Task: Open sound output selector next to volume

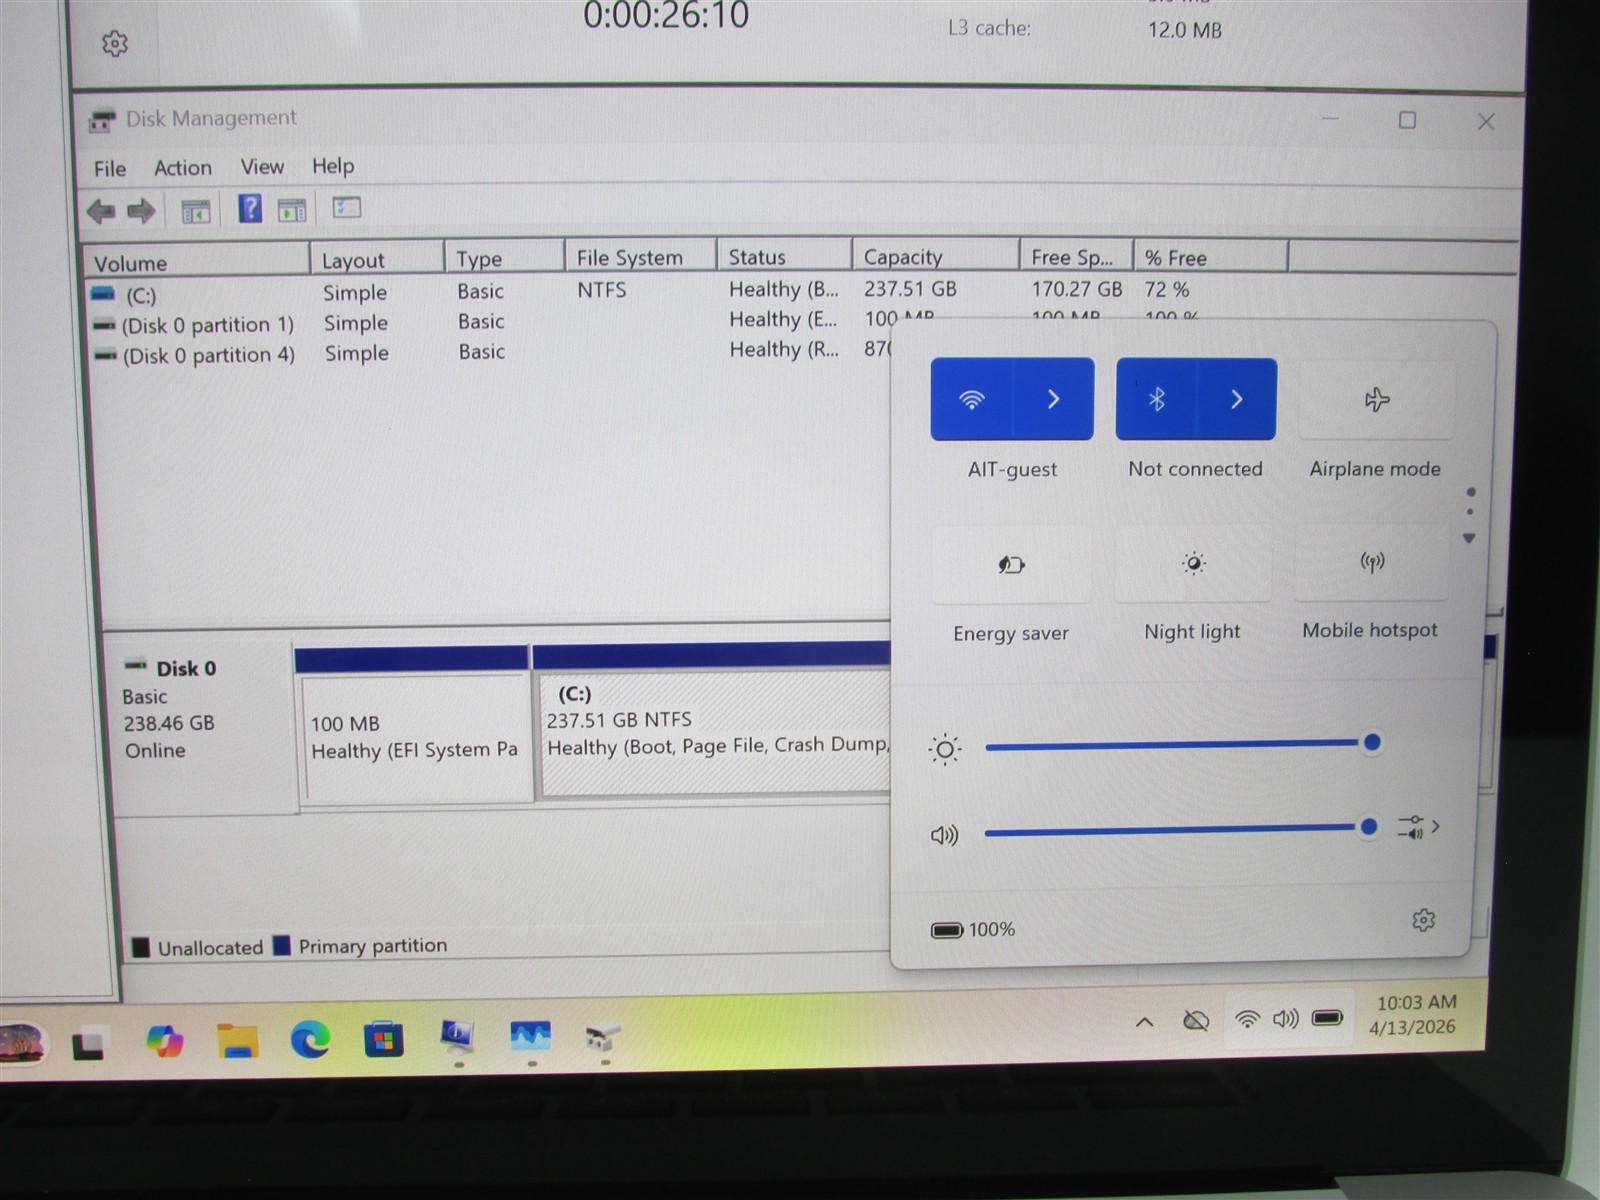Action: [x=1418, y=827]
